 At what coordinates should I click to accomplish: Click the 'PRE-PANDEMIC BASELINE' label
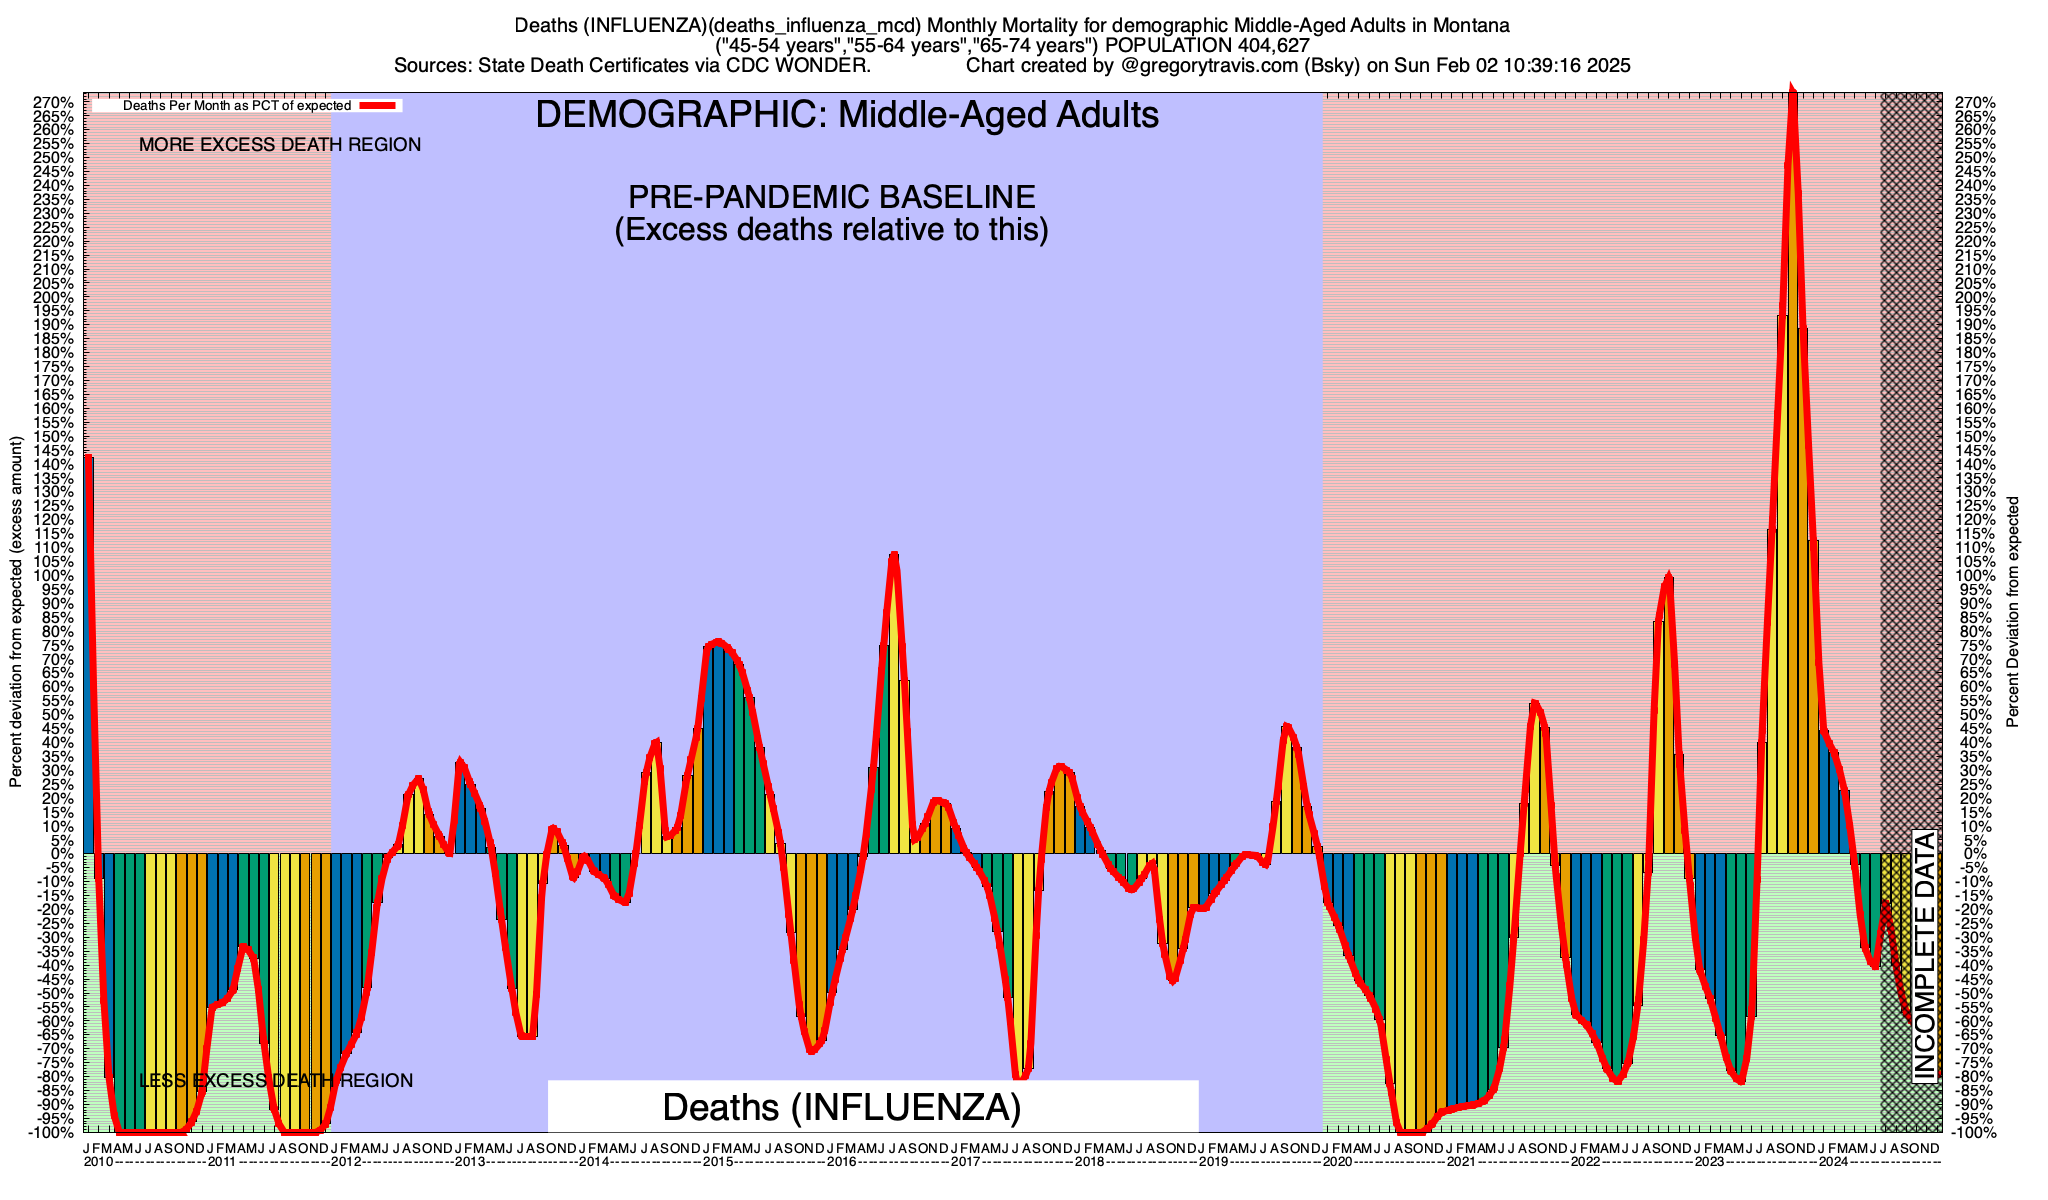(831, 196)
